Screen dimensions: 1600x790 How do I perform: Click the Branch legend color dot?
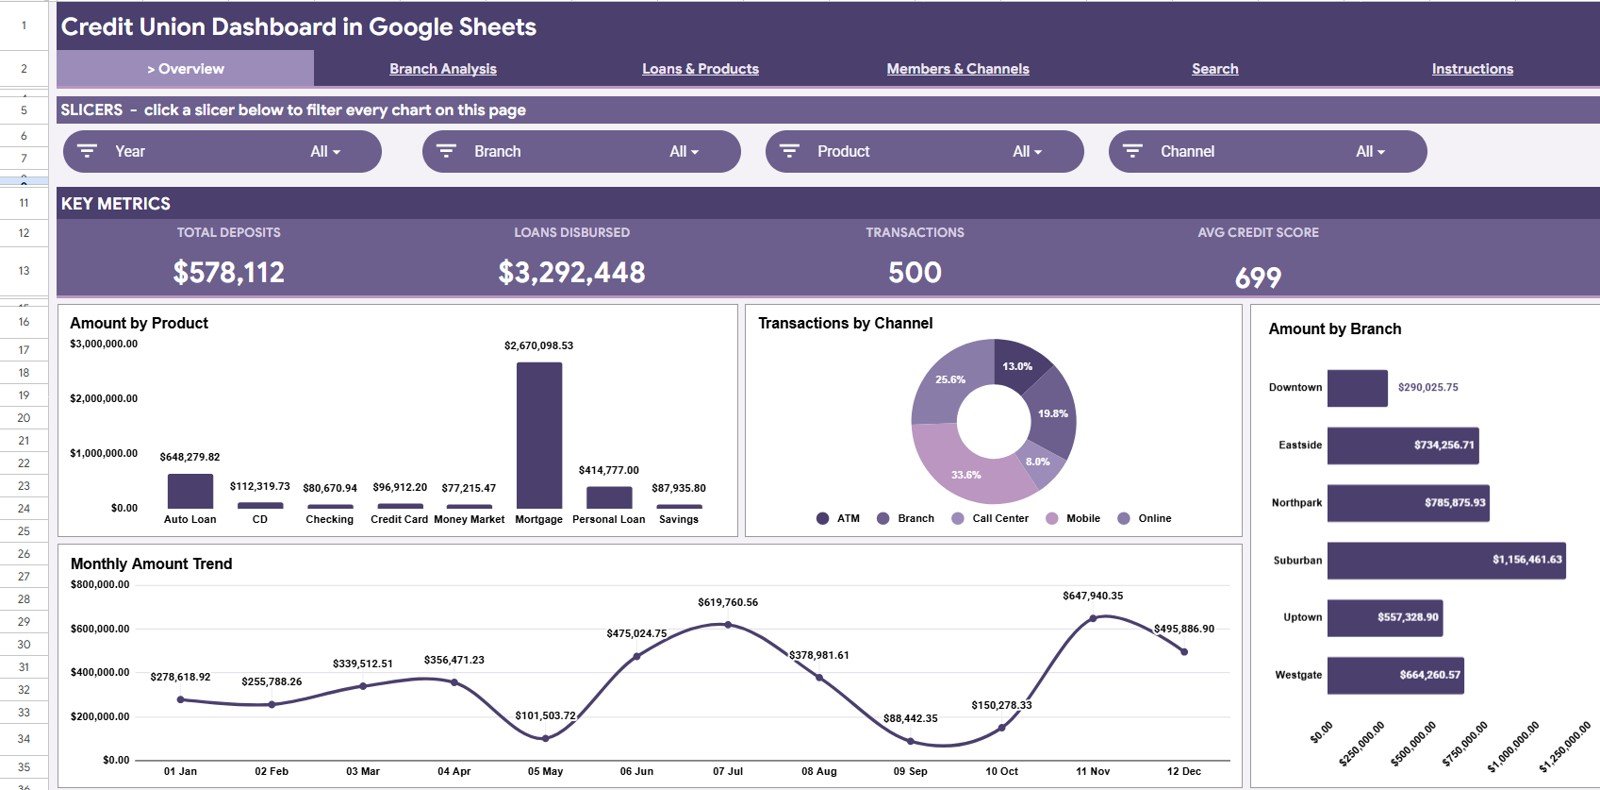883,518
